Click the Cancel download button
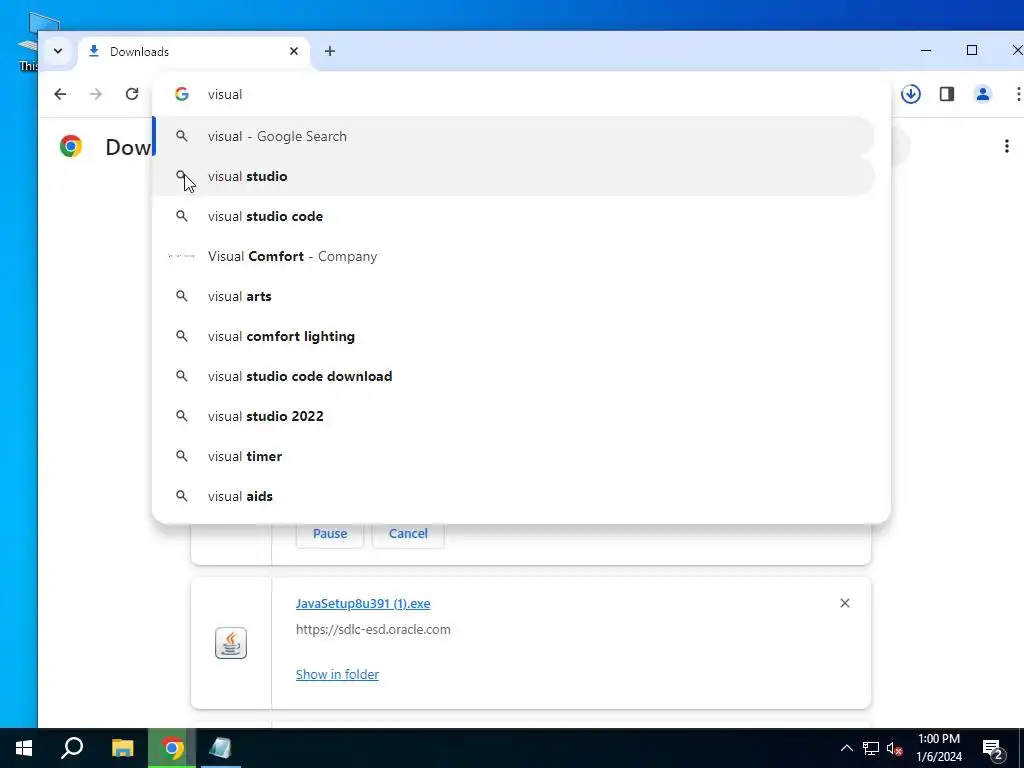The image size is (1024, 768). tap(408, 534)
